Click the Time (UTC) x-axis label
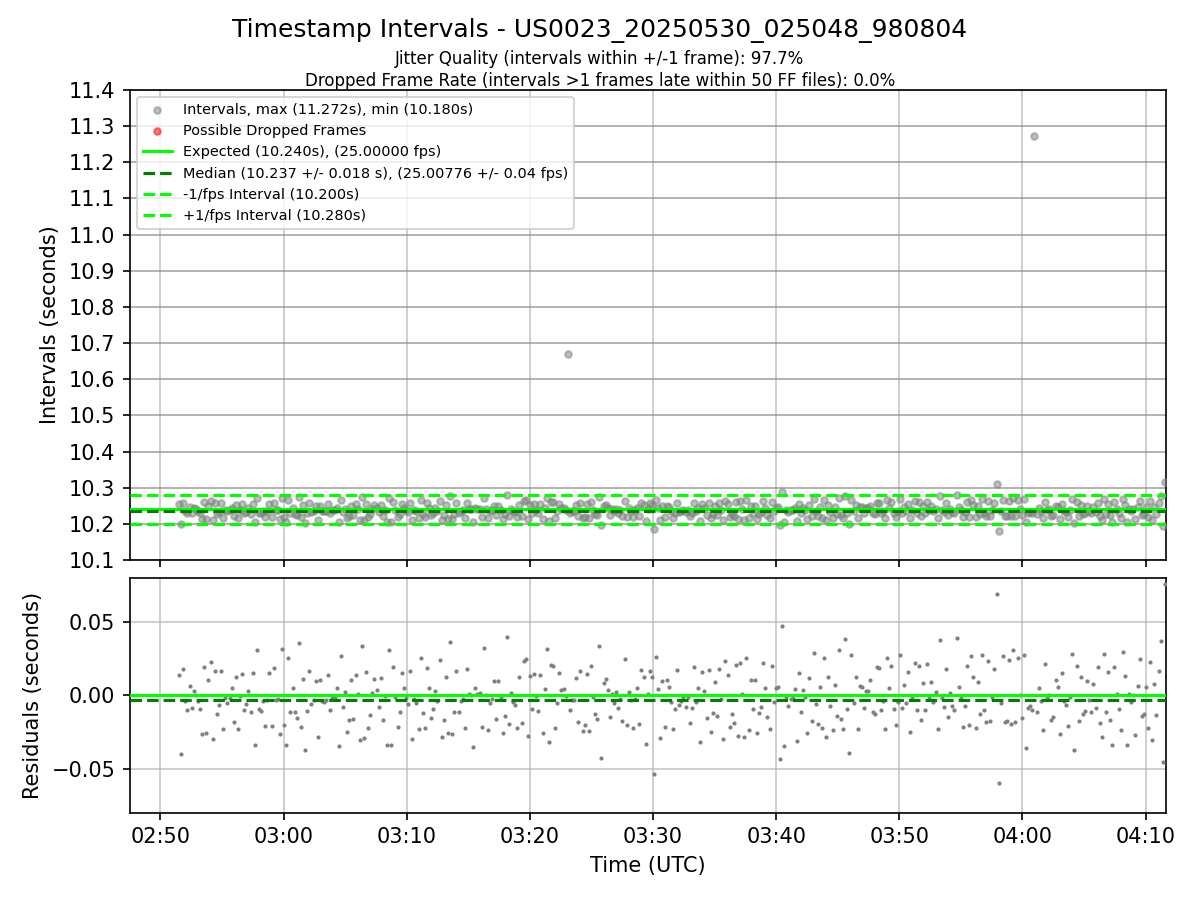Viewport: 1200px width, 900px height. pyautogui.click(x=647, y=865)
